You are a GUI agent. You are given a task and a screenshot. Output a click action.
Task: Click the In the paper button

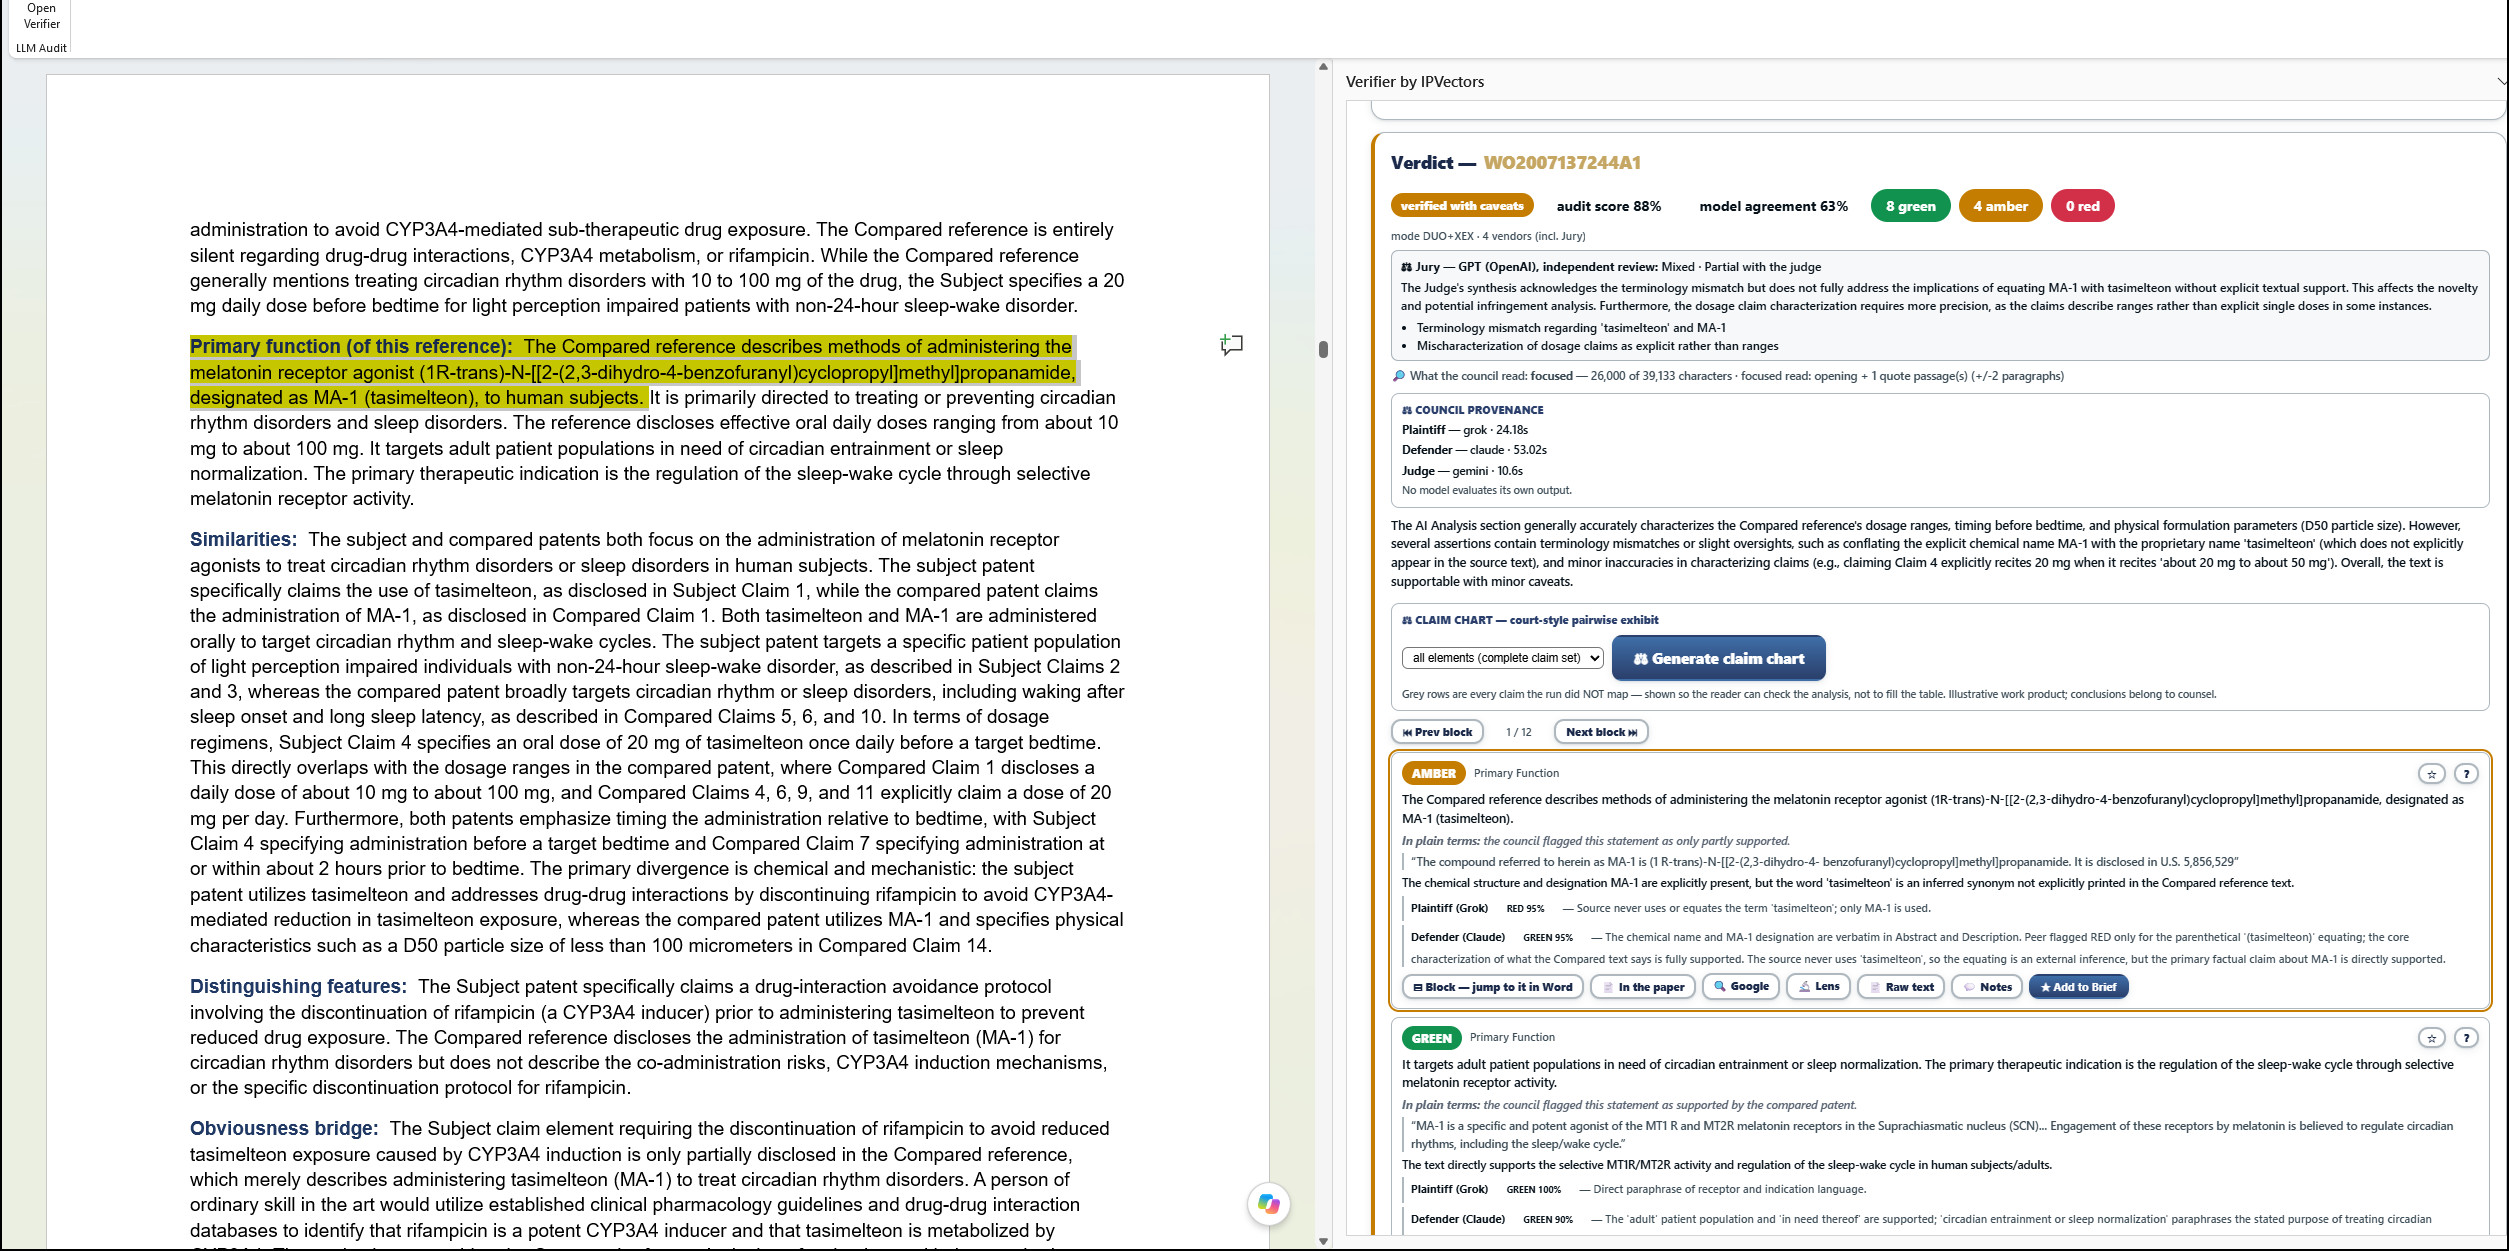click(x=1642, y=987)
